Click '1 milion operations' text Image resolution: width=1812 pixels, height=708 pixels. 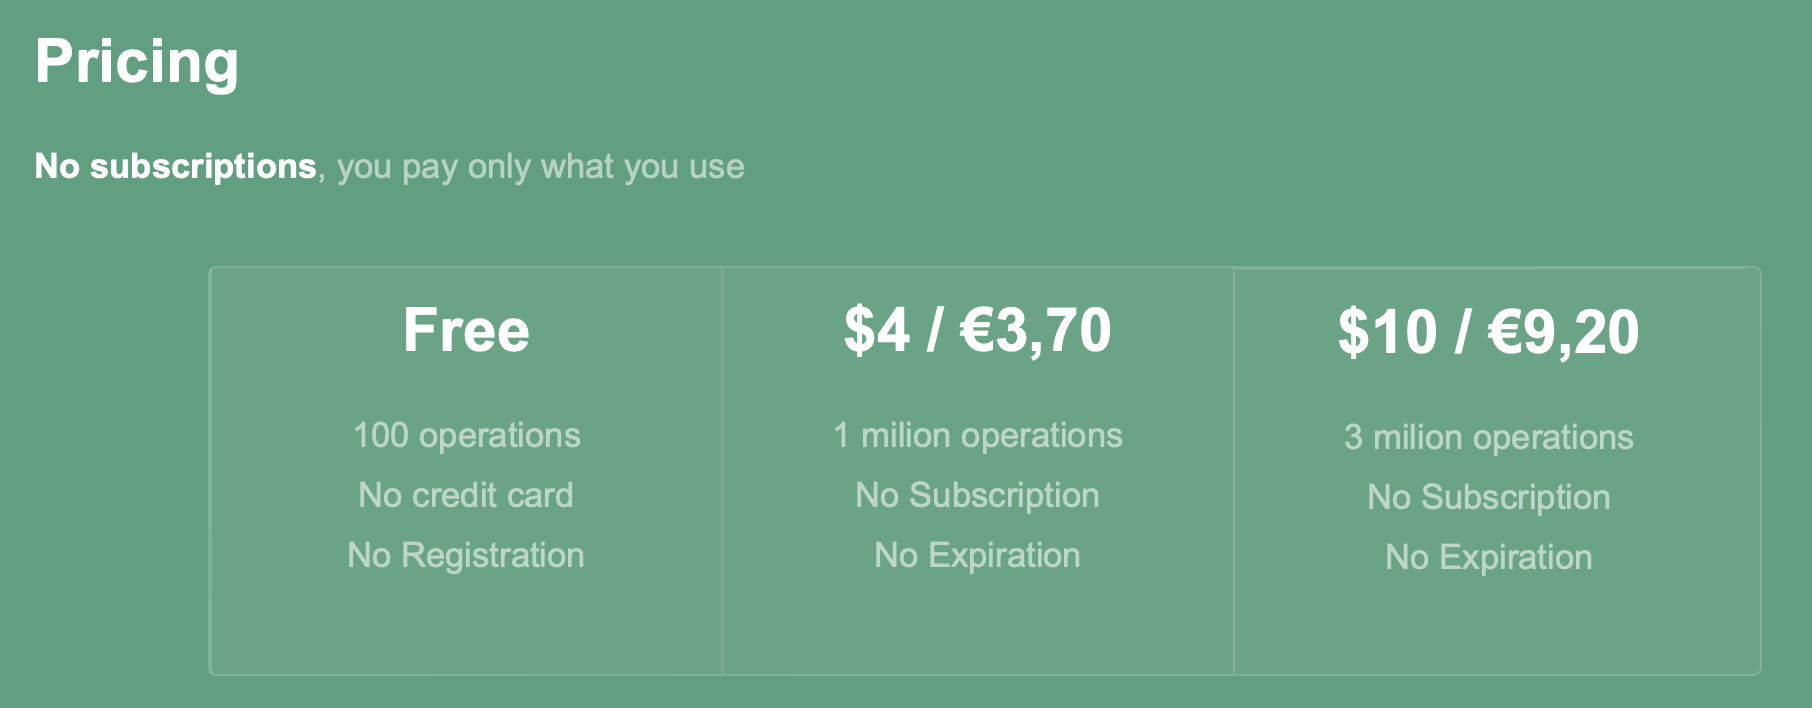pos(977,435)
